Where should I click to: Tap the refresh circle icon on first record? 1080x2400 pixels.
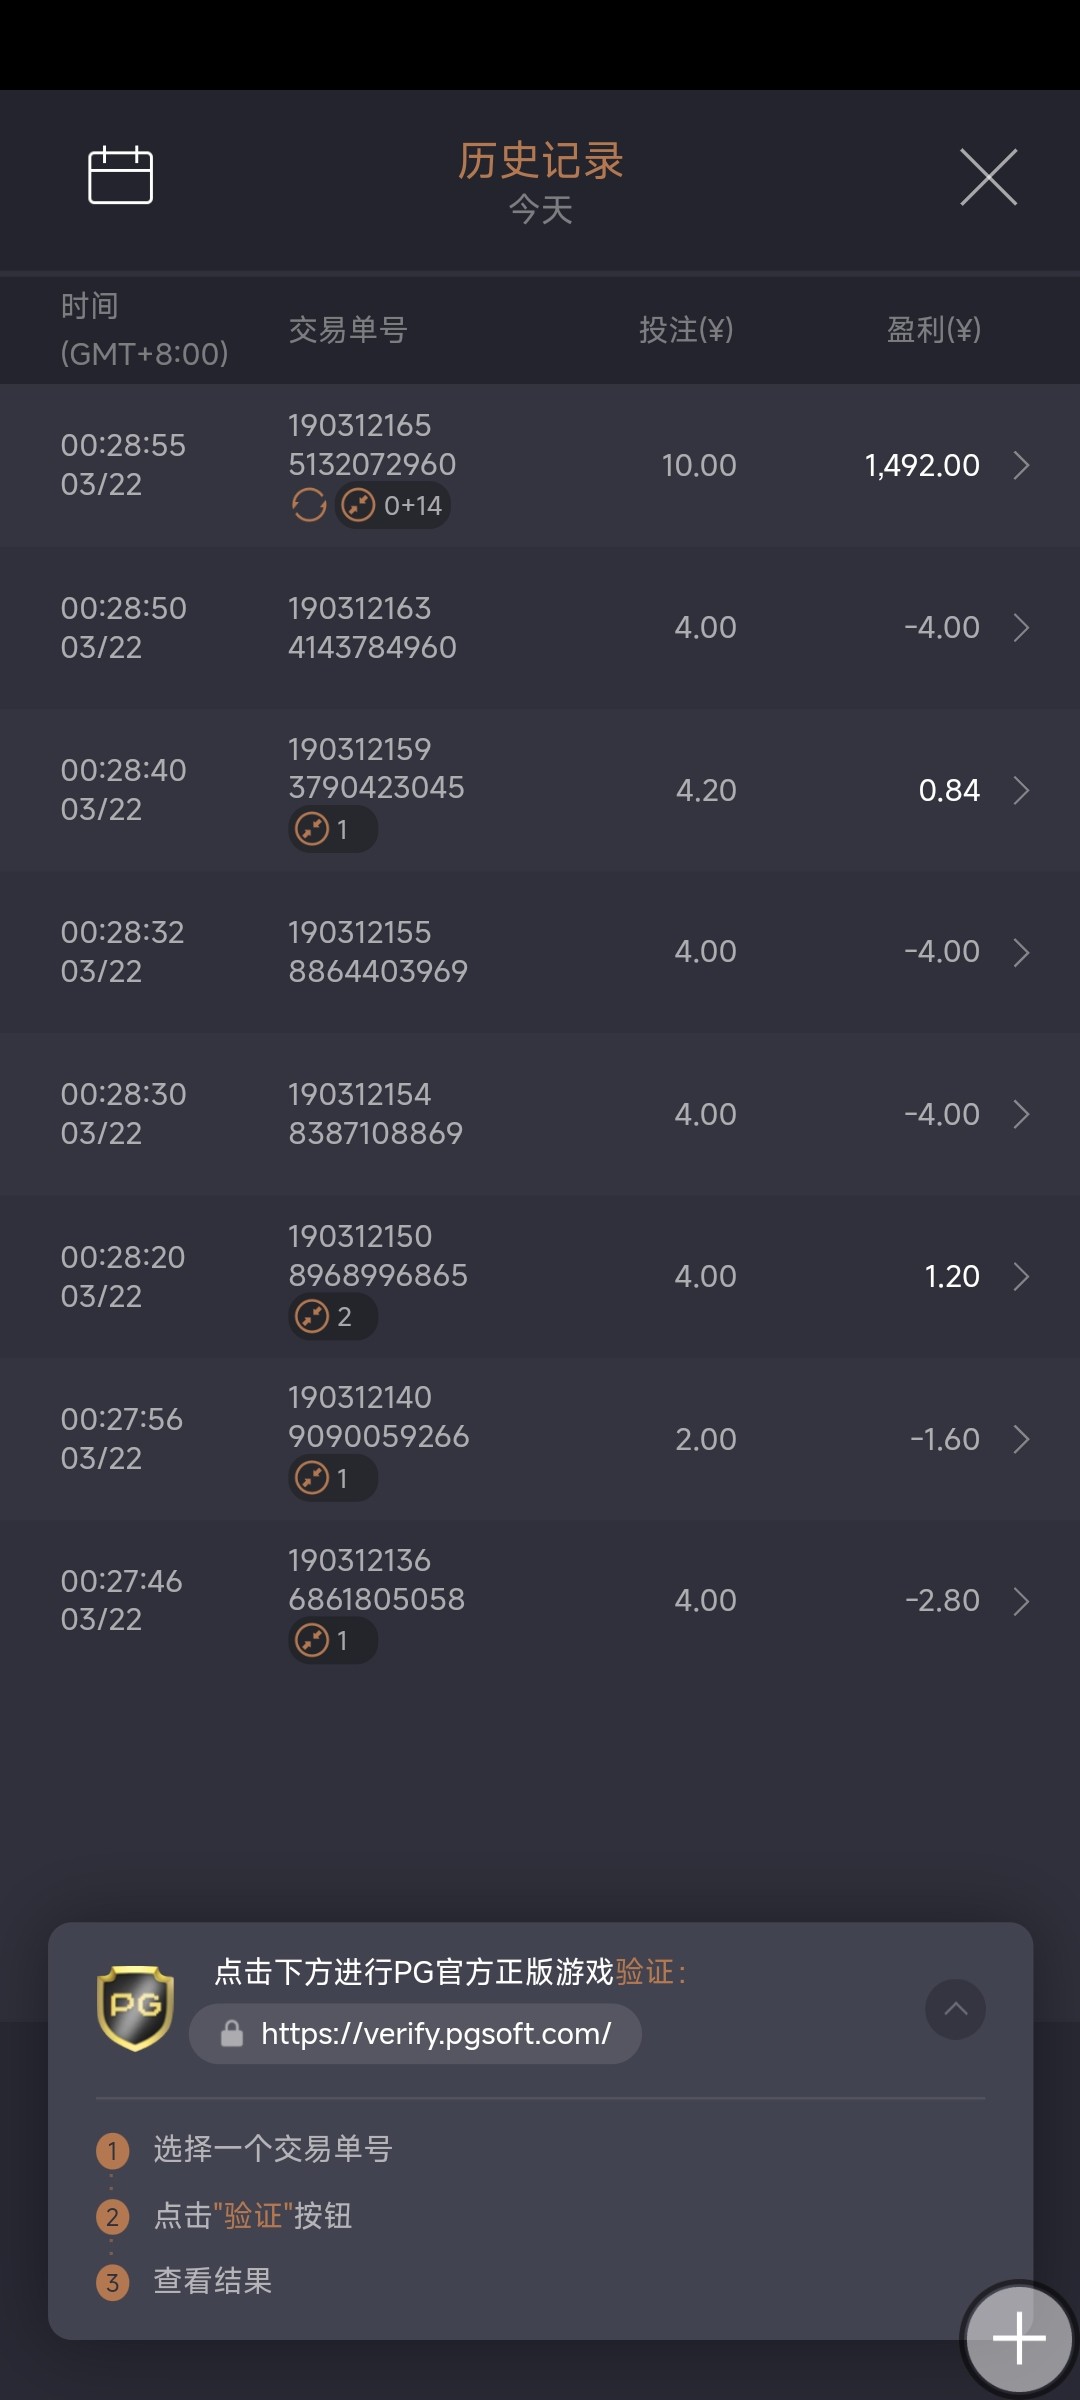[x=309, y=506]
